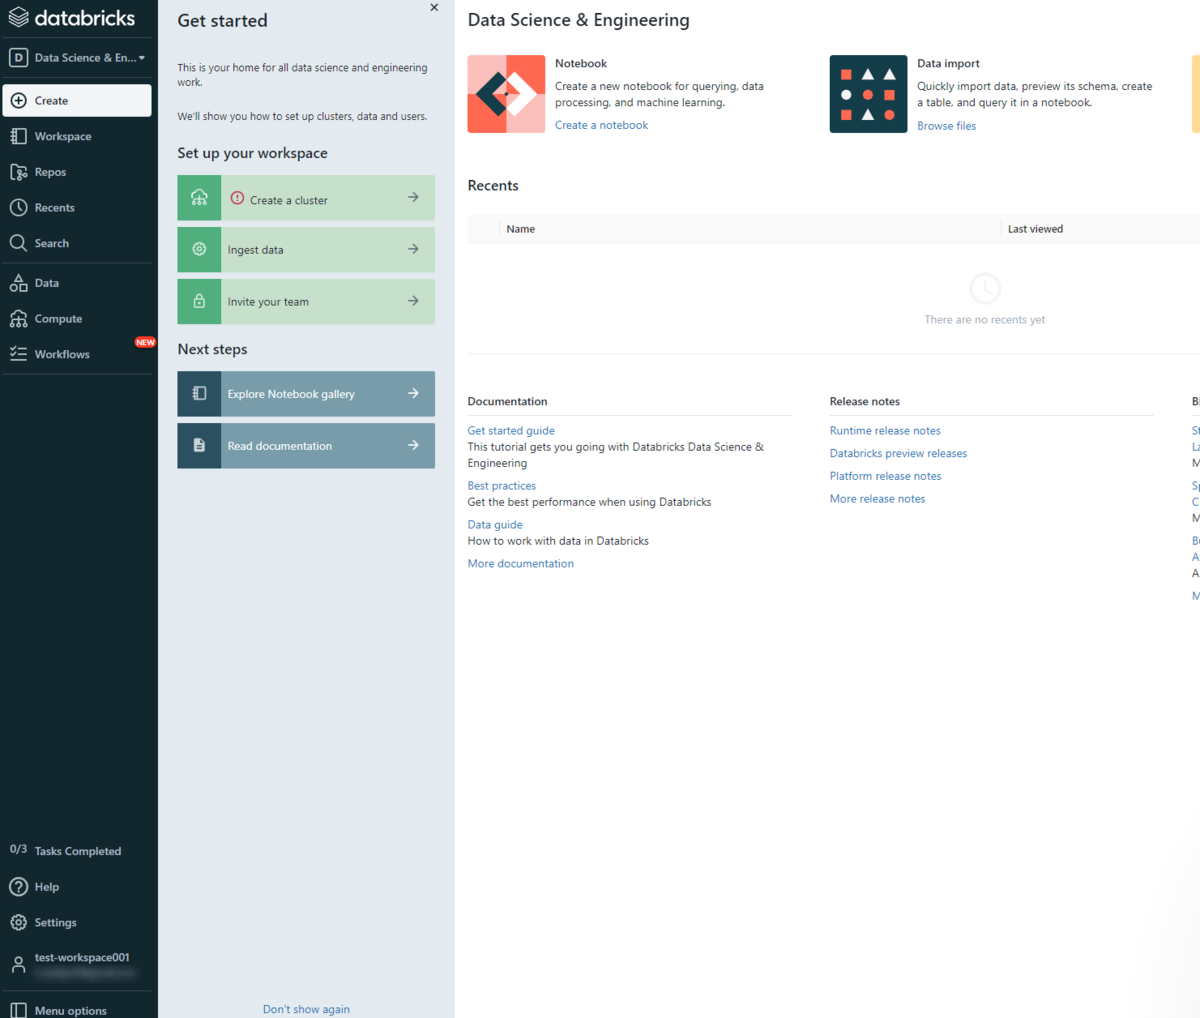Image resolution: width=1200 pixels, height=1018 pixels.
Task: Click the notebook icon on Explore Notebook gallery
Action: coord(199,394)
